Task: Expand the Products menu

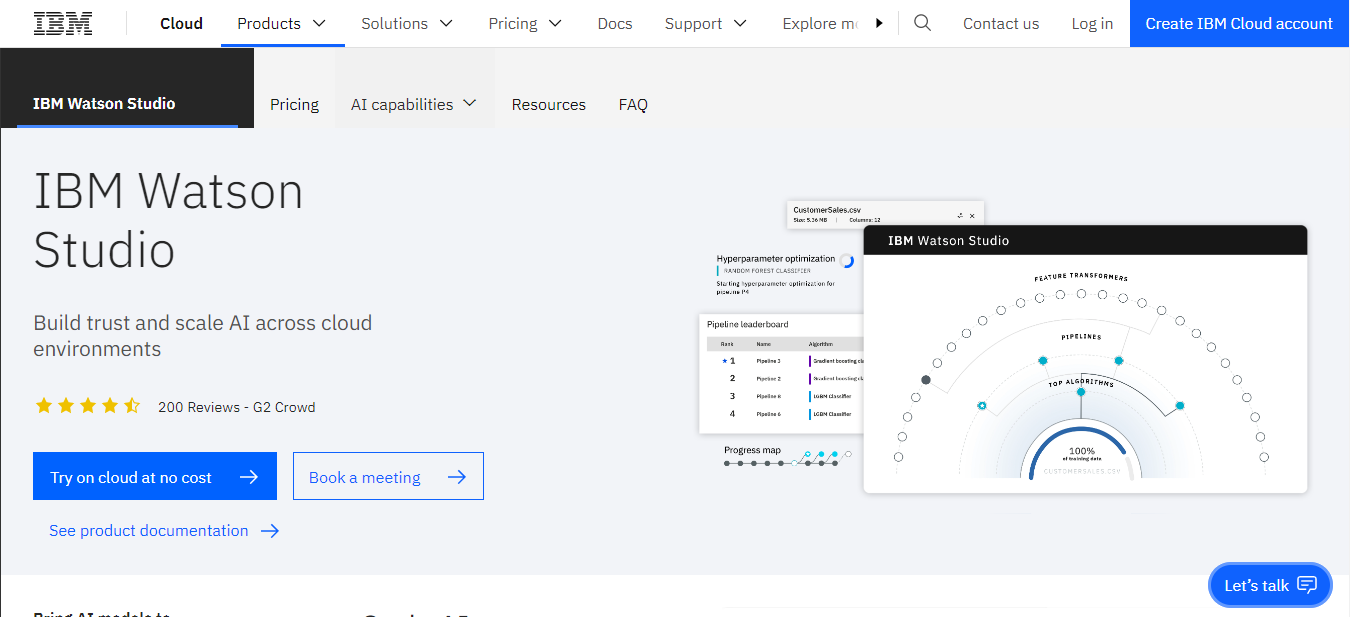Action: [283, 23]
